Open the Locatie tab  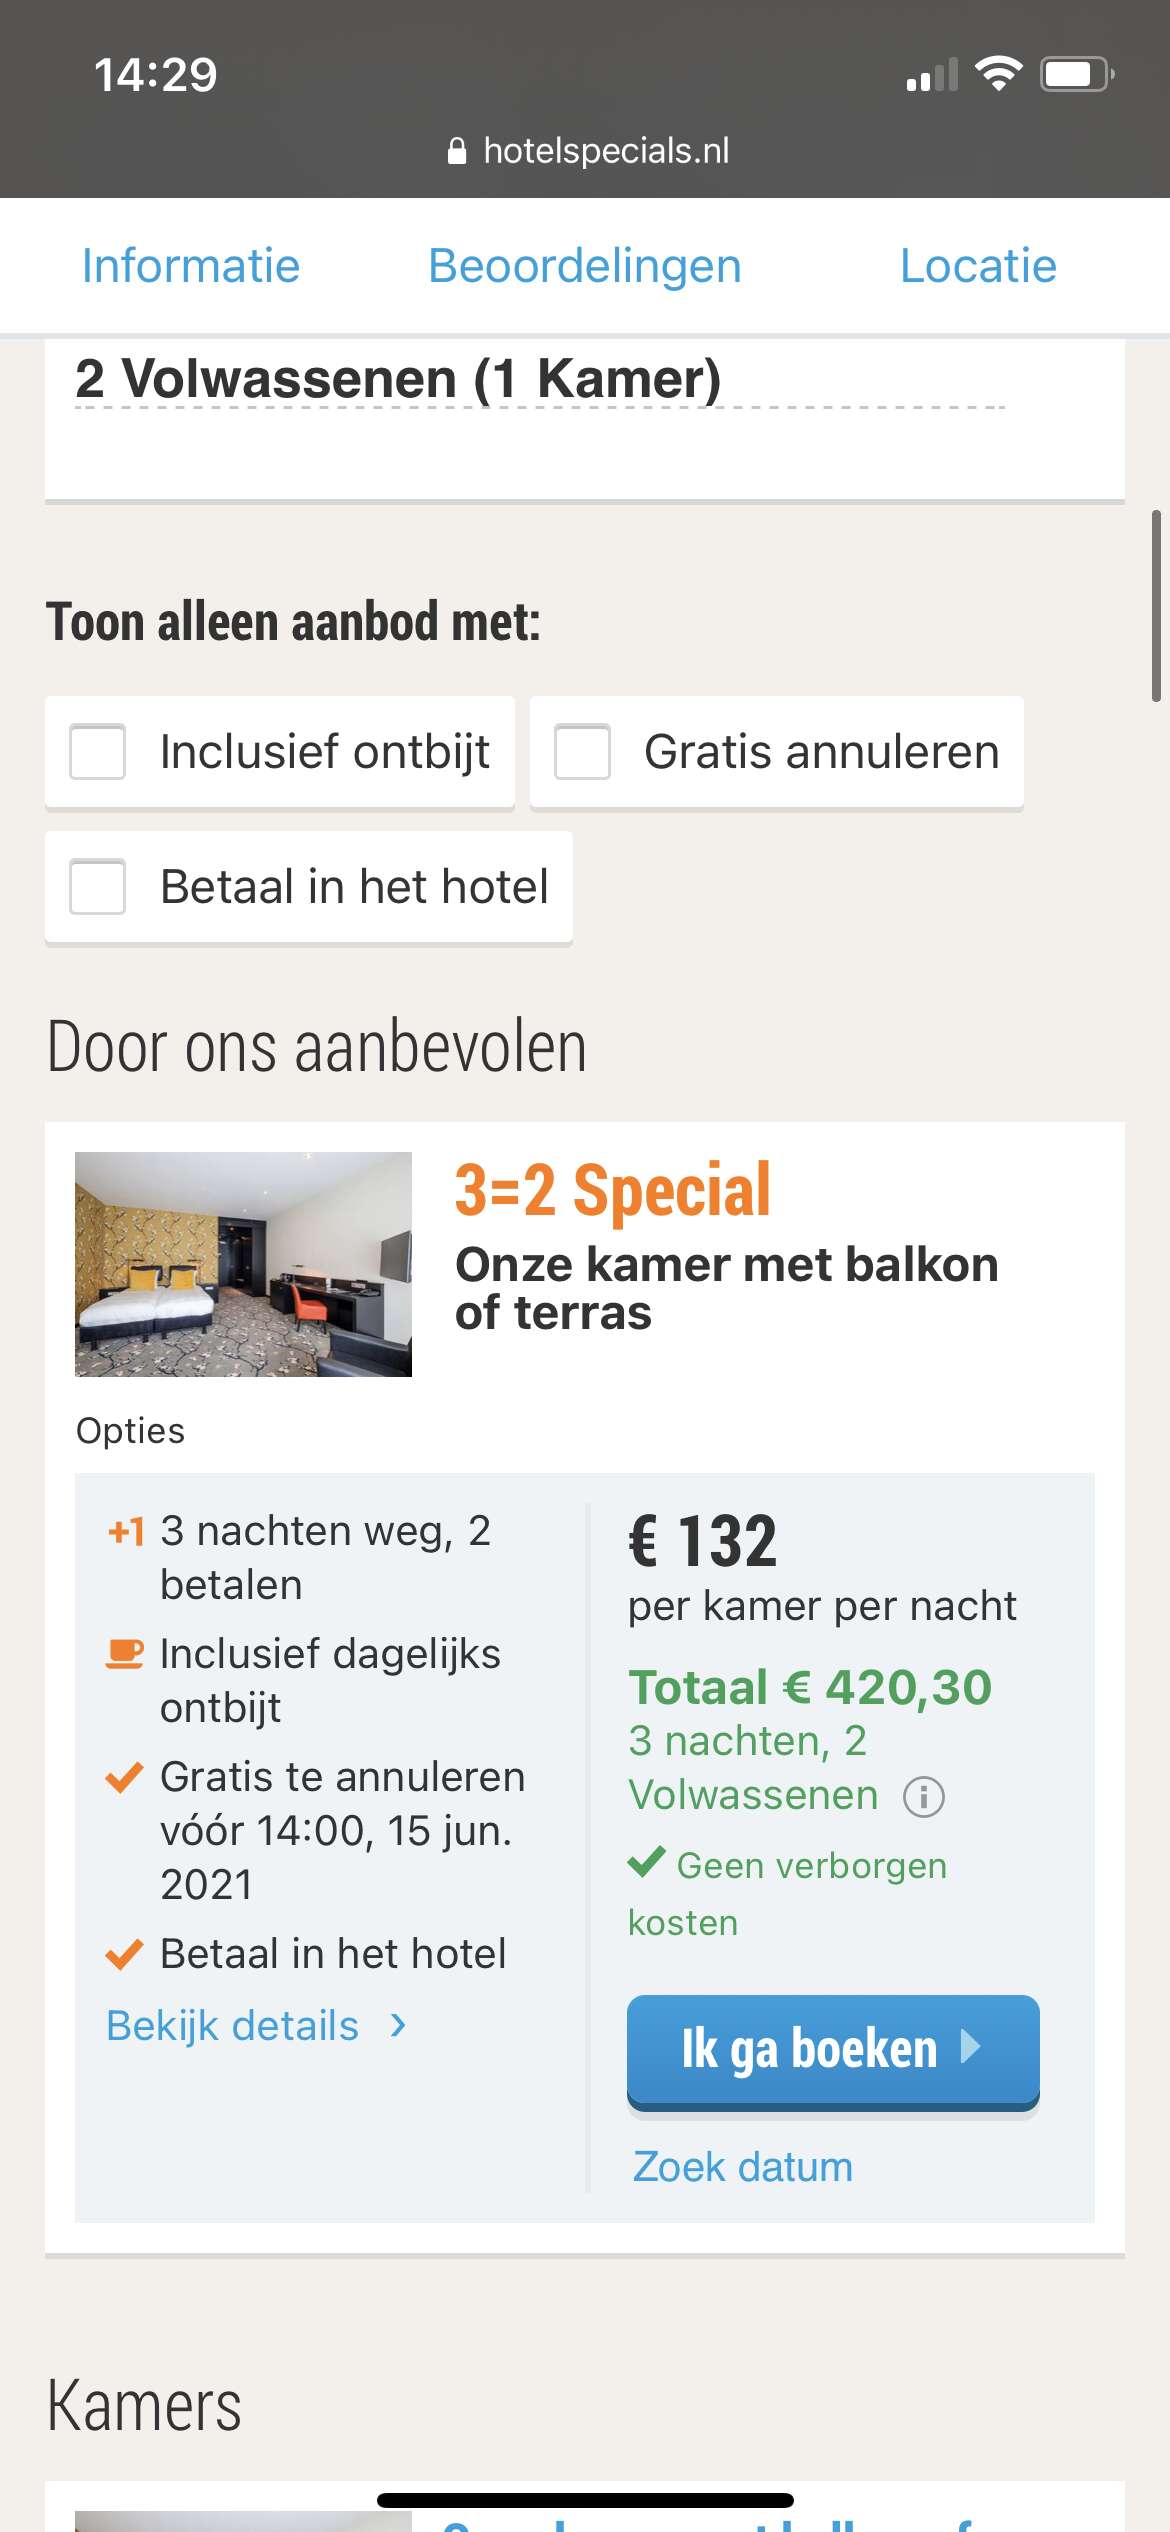(978, 266)
